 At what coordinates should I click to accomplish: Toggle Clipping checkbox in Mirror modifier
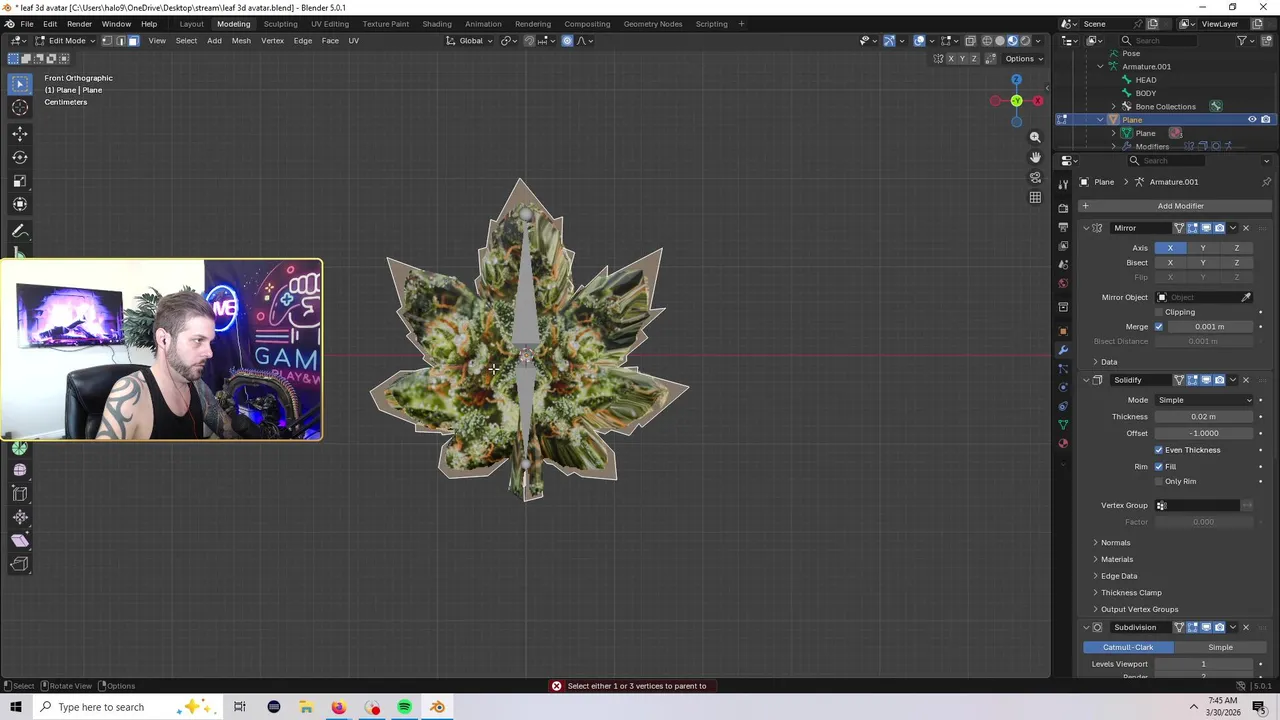point(1159,312)
